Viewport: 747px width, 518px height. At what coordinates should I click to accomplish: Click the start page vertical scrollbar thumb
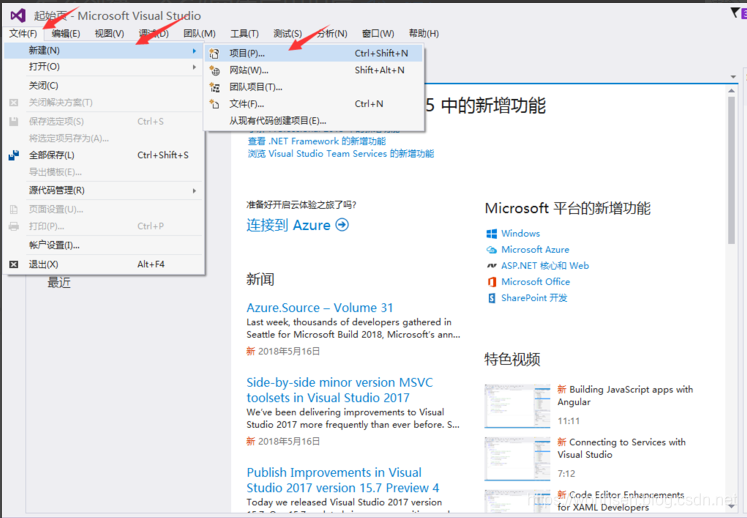tap(732, 170)
